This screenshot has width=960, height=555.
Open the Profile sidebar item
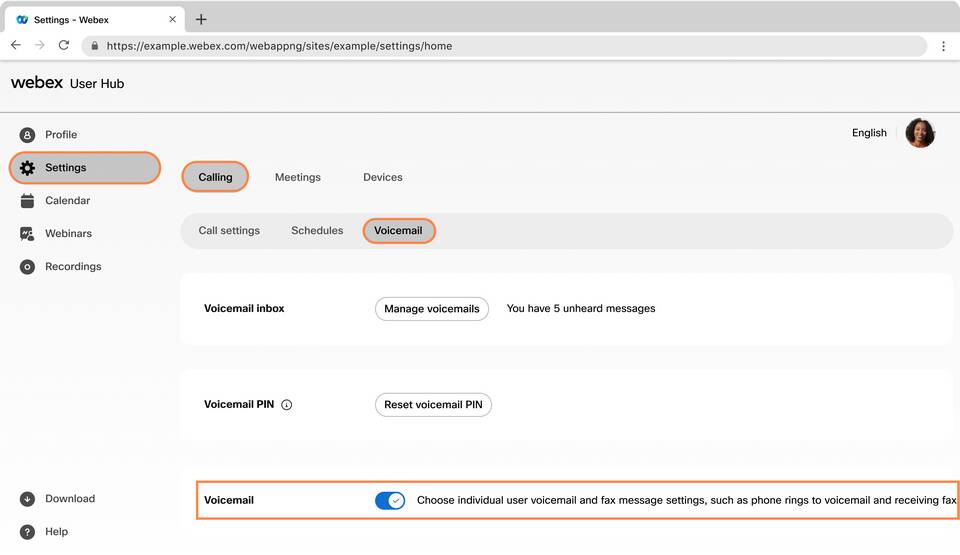pyautogui.click(x=48, y=135)
